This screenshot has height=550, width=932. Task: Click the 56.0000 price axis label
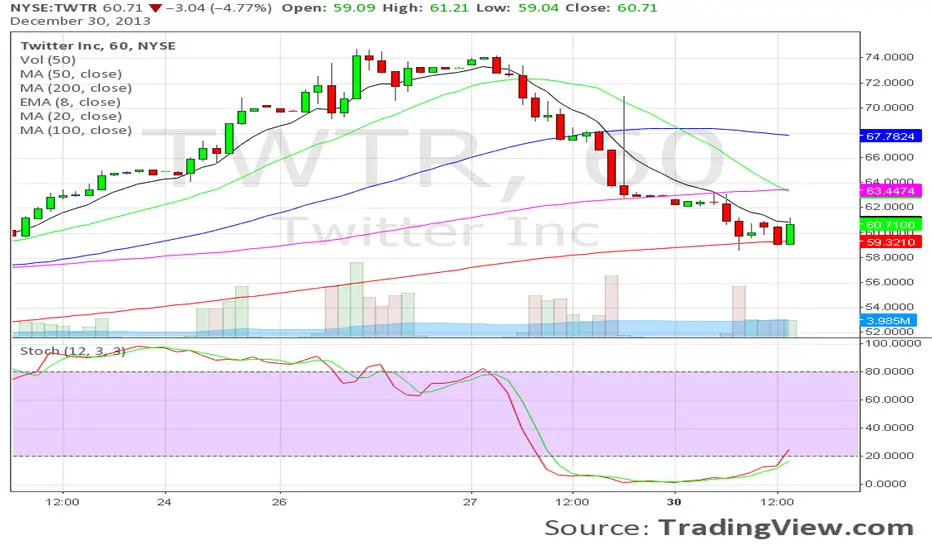889,282
